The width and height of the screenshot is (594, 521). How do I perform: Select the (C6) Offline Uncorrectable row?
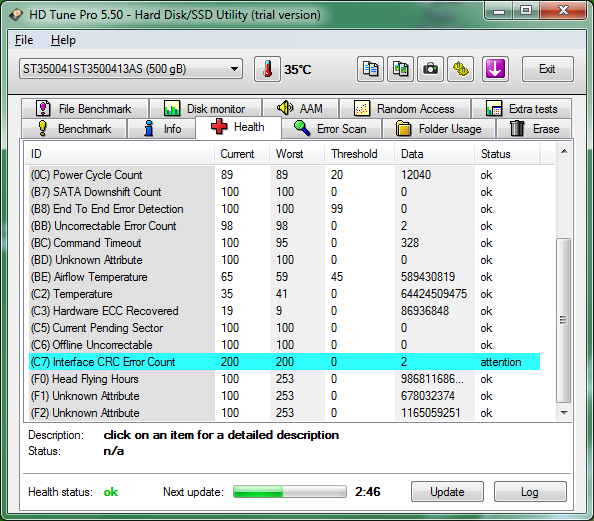pos(284,345)
